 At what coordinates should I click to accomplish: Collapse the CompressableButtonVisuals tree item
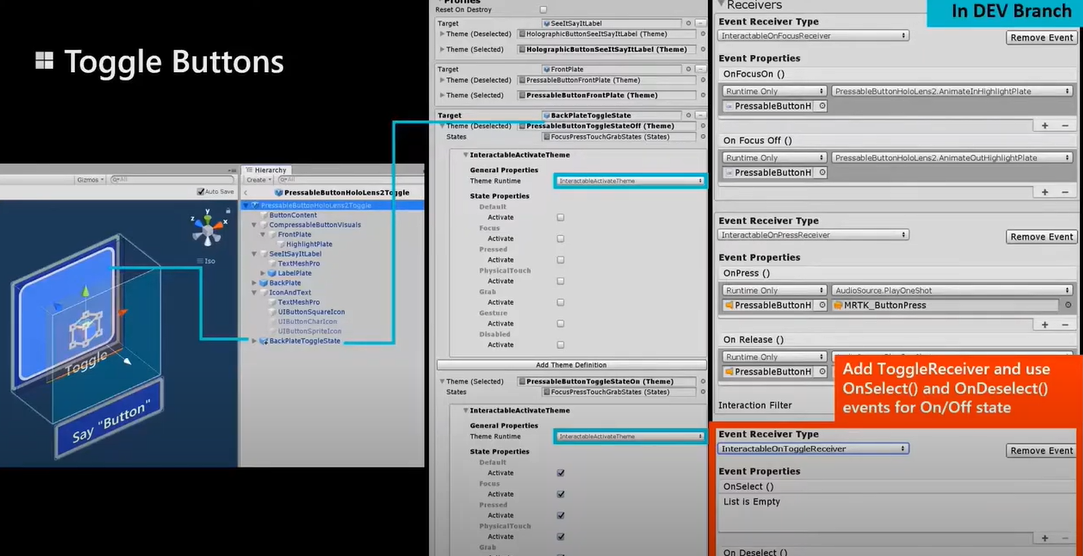coord(254,225)
